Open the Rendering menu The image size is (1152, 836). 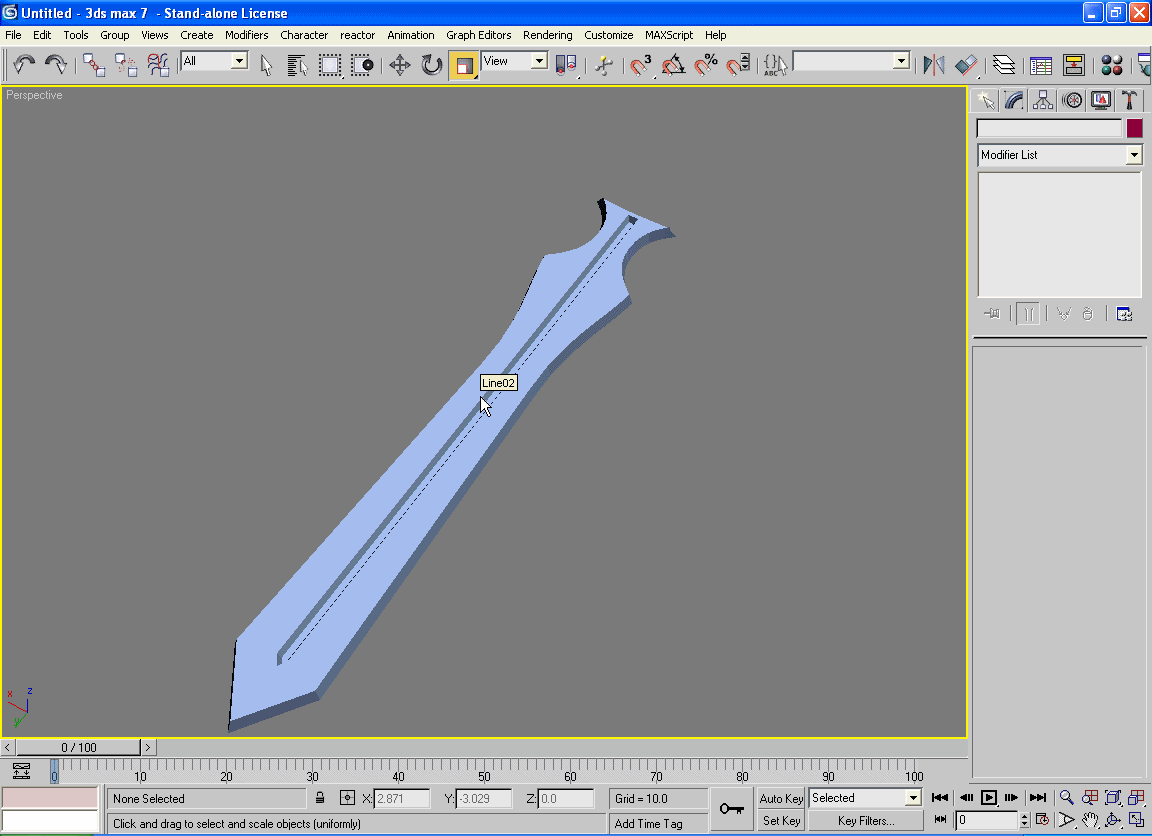pos(547,35)
